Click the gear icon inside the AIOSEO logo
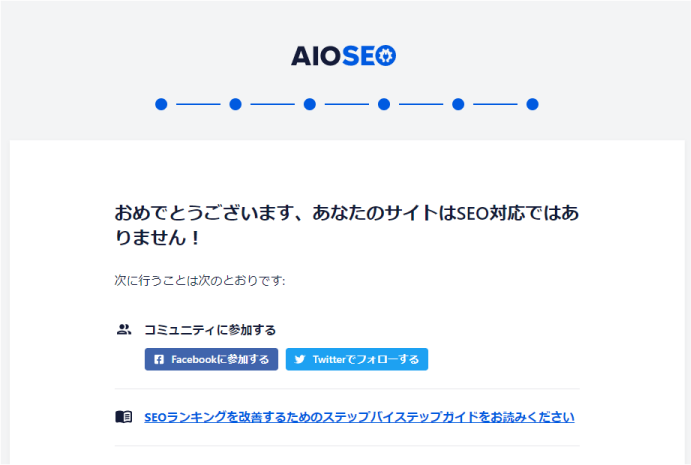 click(386, 56)
